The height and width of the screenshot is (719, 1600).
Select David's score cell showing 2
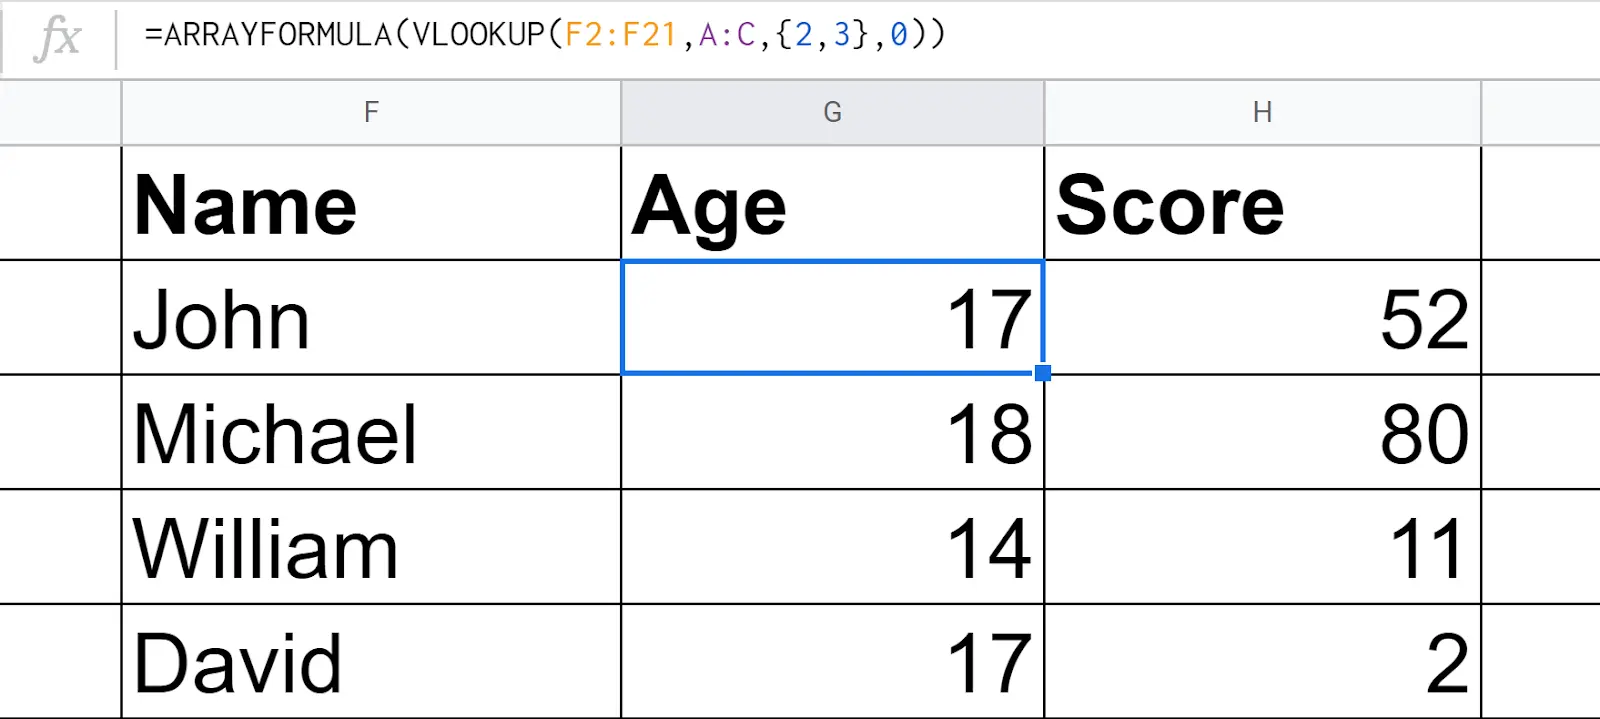[1262, 661]
